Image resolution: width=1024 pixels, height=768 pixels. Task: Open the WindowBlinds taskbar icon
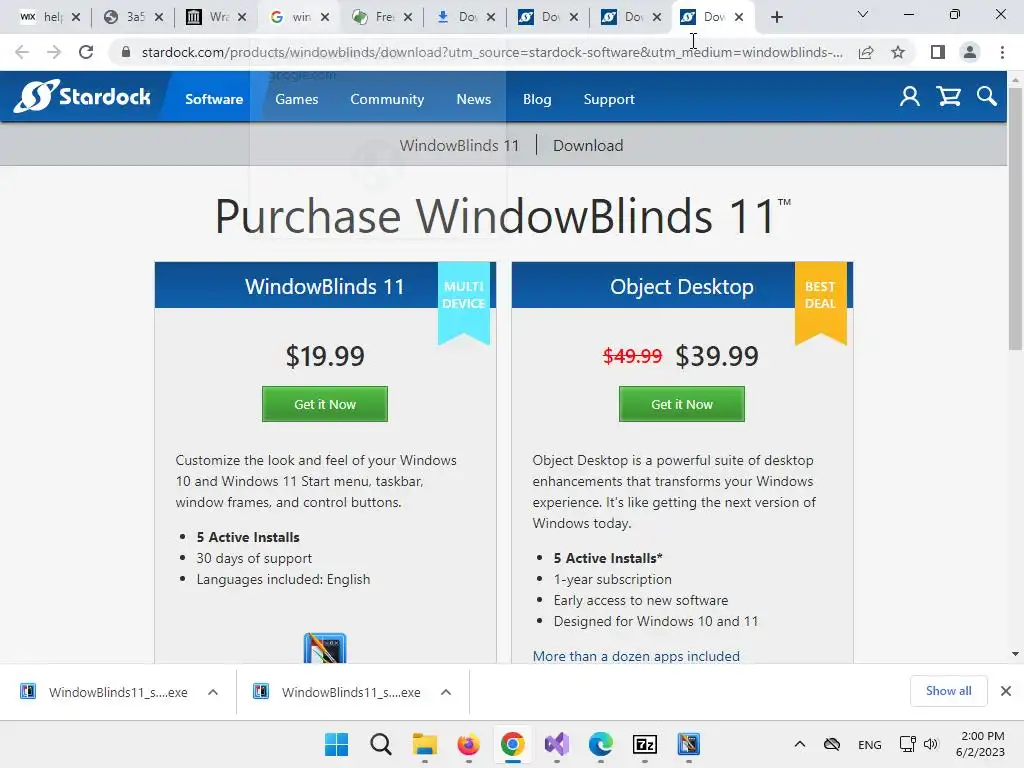[x=689, y=744]
